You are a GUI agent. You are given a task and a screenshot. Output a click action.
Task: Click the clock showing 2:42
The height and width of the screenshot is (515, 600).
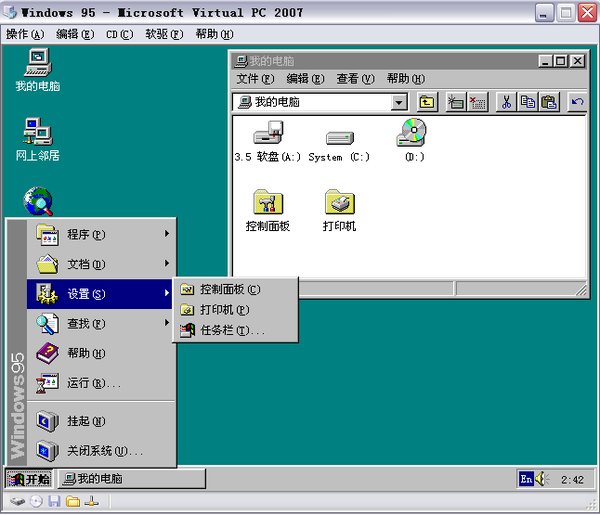point(572,479)
